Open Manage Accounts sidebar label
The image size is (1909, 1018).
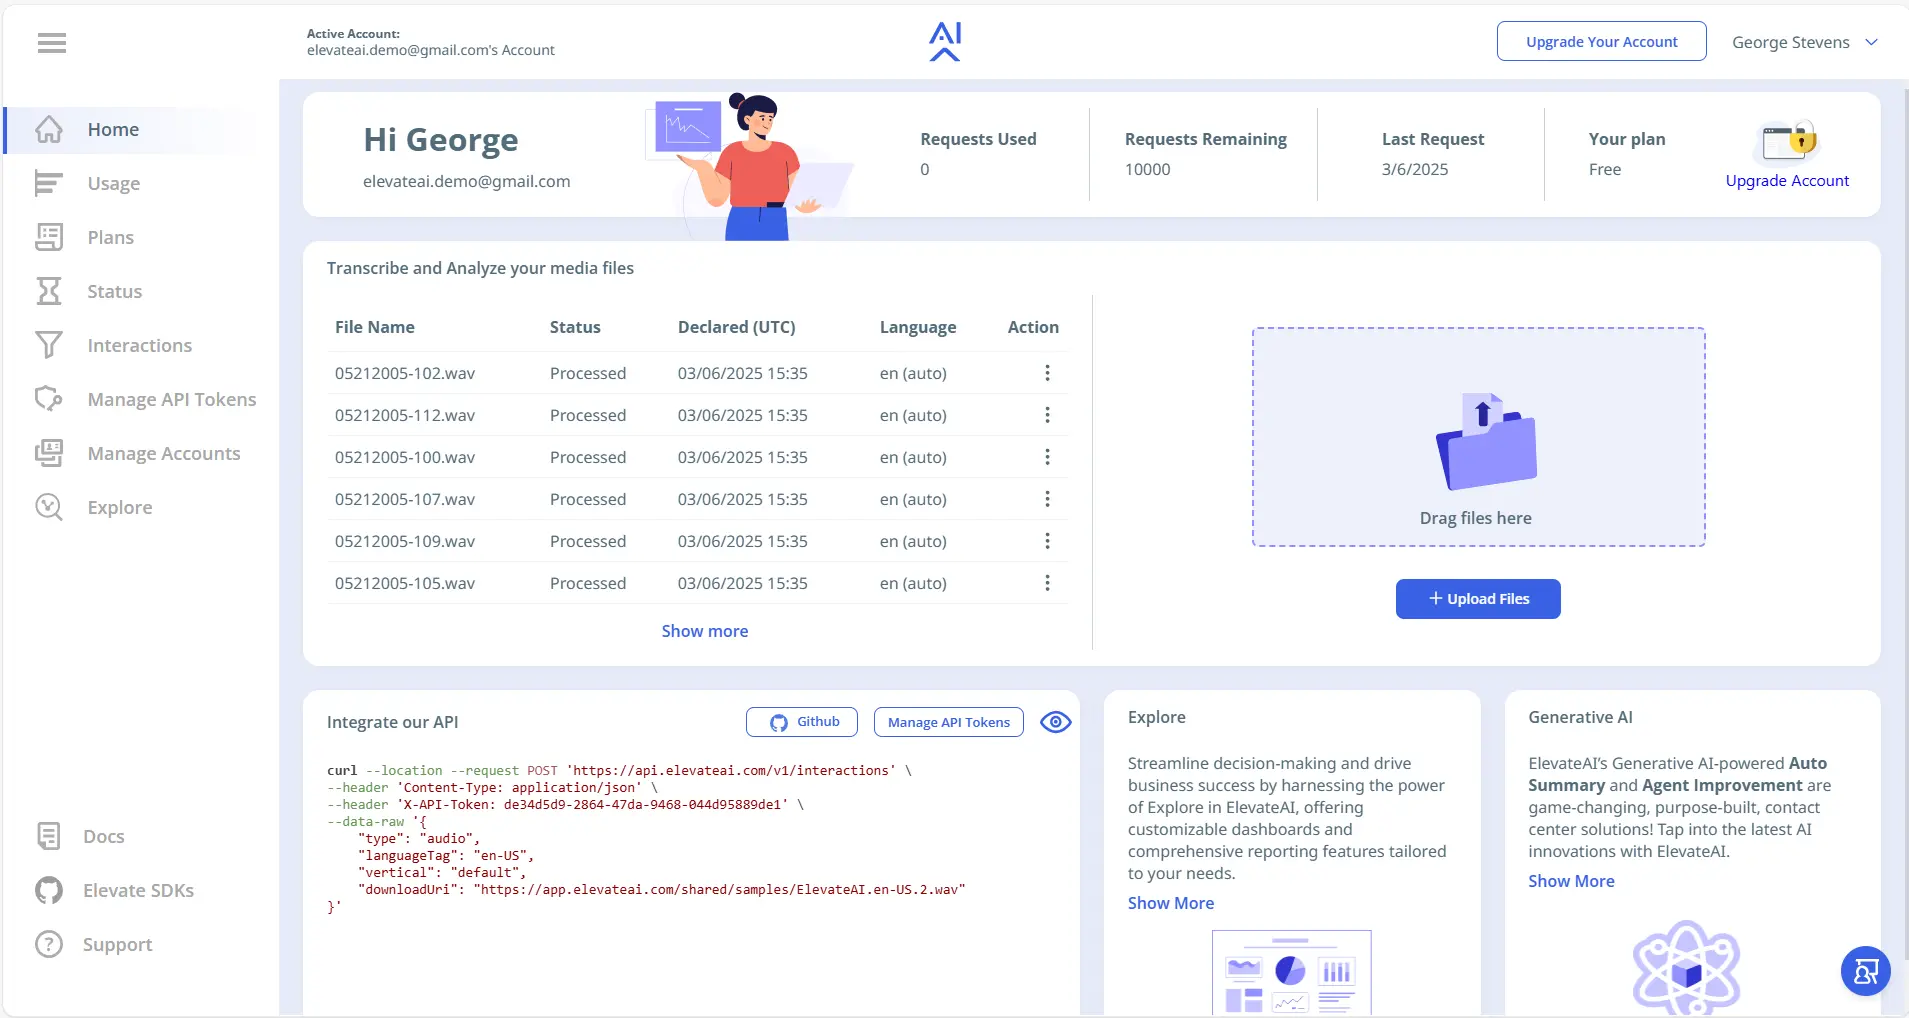(x=164, y=453)
